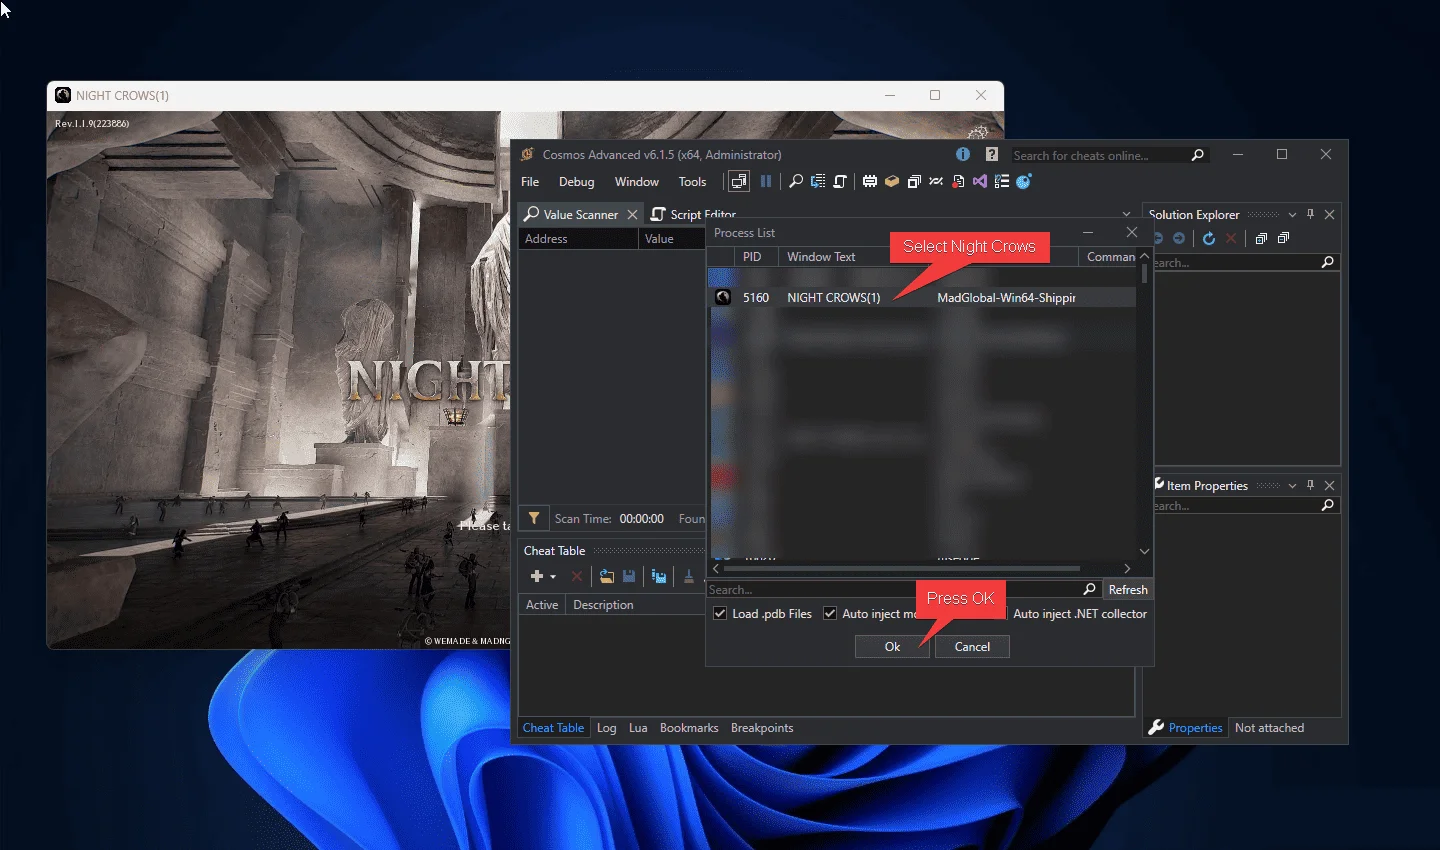Open the File menu
Image resolution: width=1440 pixels, height=850 pixels.
pyautogui.click(x=530, y=182)
